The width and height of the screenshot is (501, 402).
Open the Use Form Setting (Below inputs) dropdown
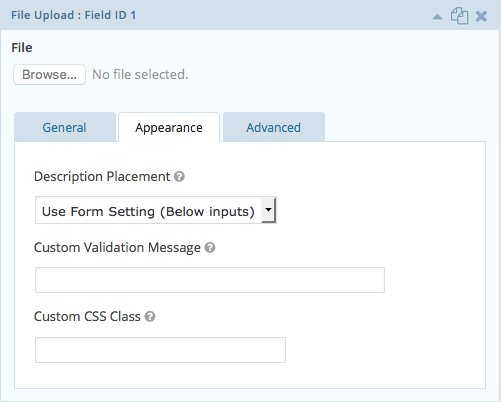156,210
